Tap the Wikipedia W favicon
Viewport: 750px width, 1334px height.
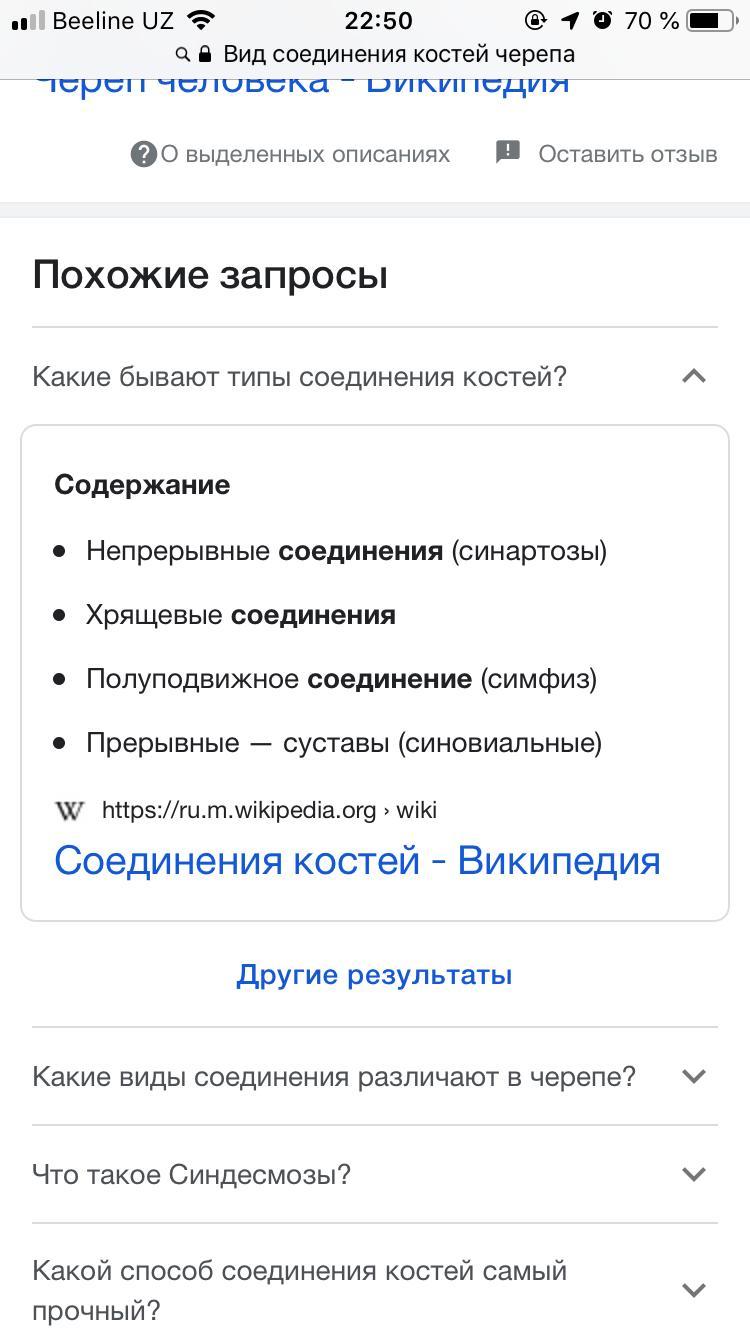click(70, 810)
